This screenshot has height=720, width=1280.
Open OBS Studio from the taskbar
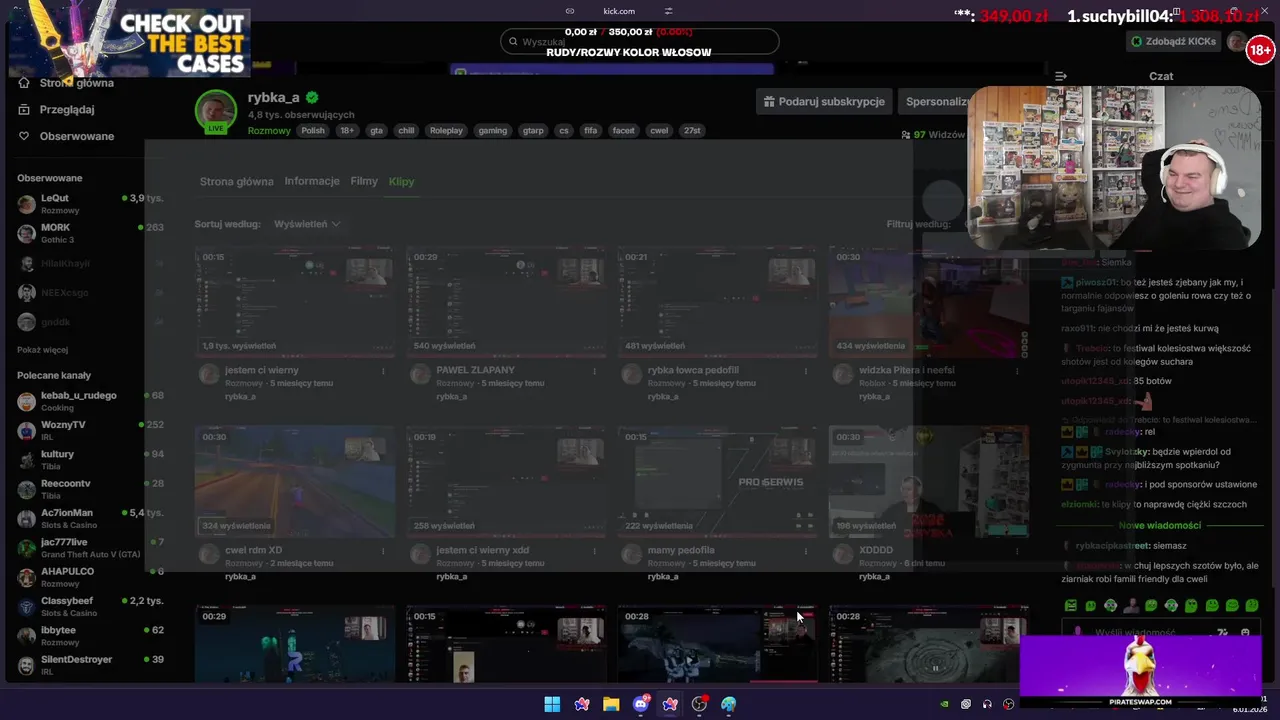(699, 704)
